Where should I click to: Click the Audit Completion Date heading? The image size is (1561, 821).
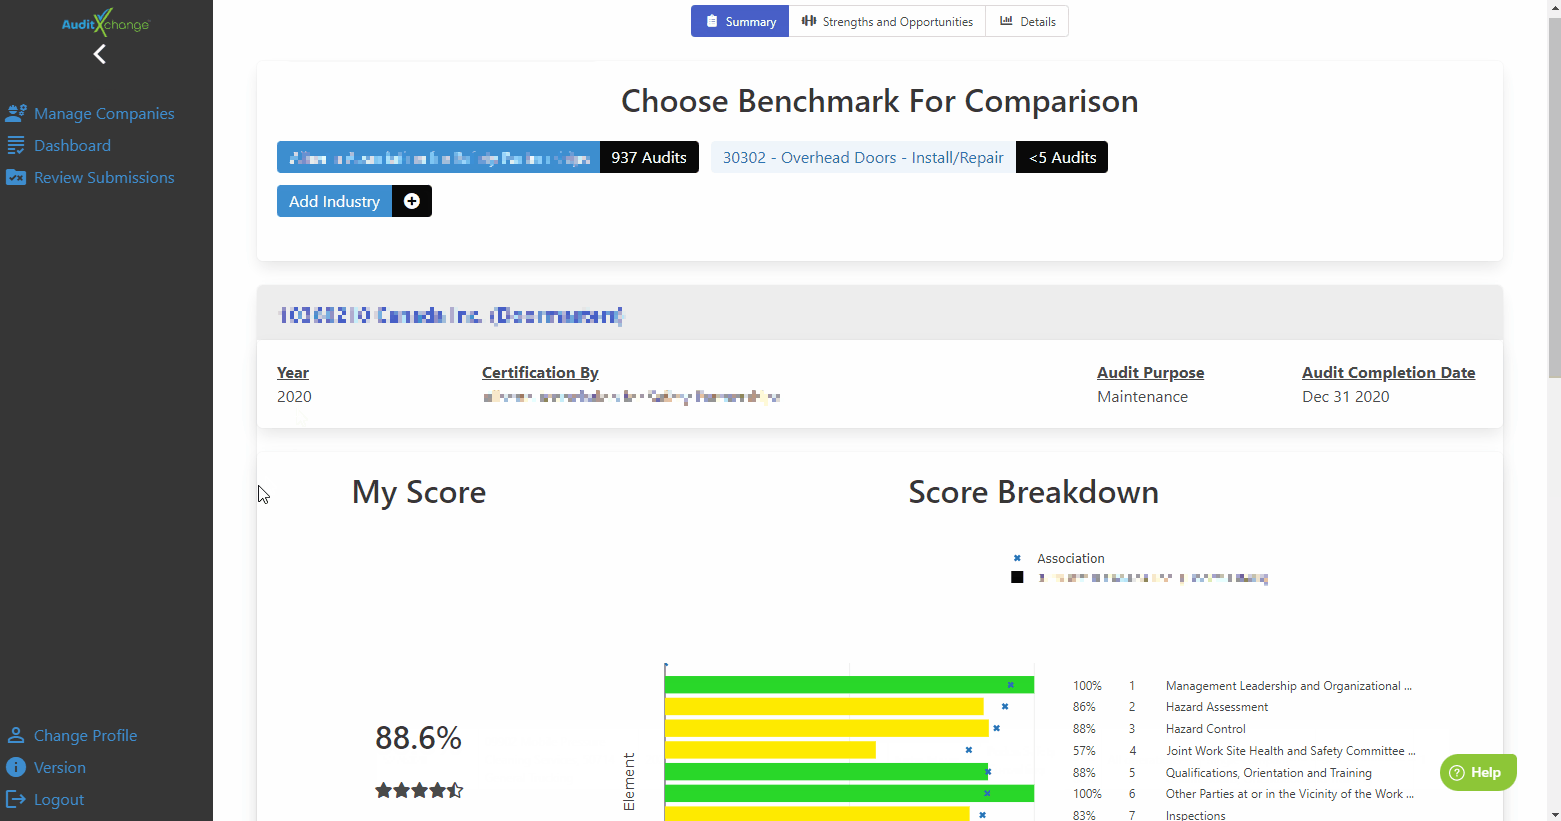tap(1388, 372)
